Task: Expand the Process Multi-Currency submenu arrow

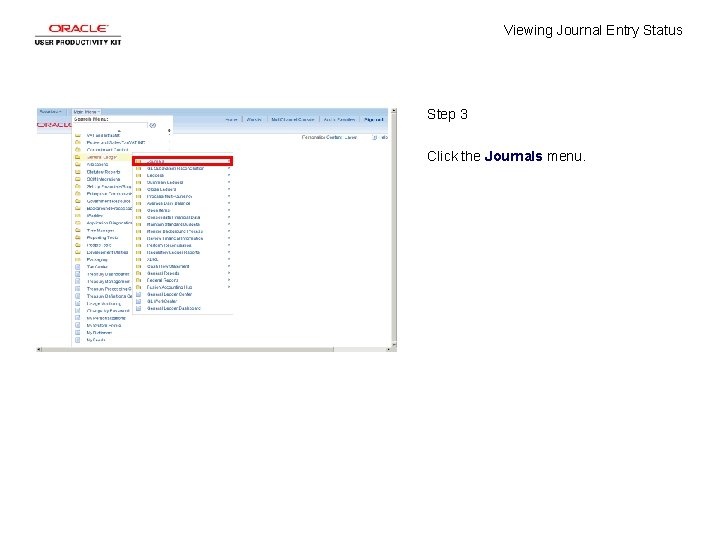Action: click(x=228, y=196)
